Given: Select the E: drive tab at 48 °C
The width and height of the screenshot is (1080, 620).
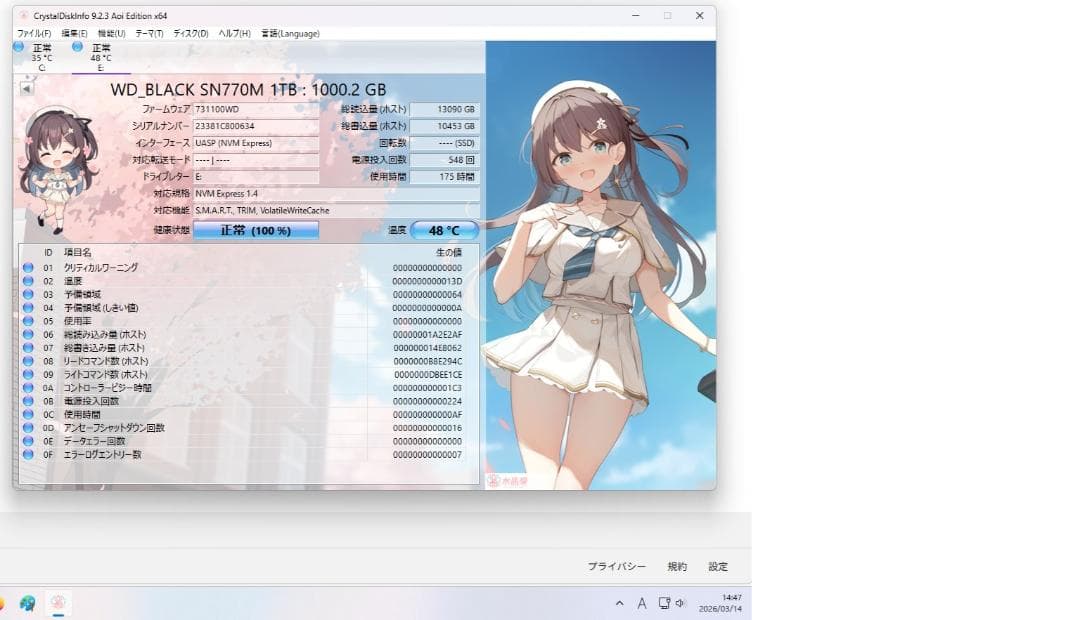Looking at the screenshot, I should [x=101, y=57].
